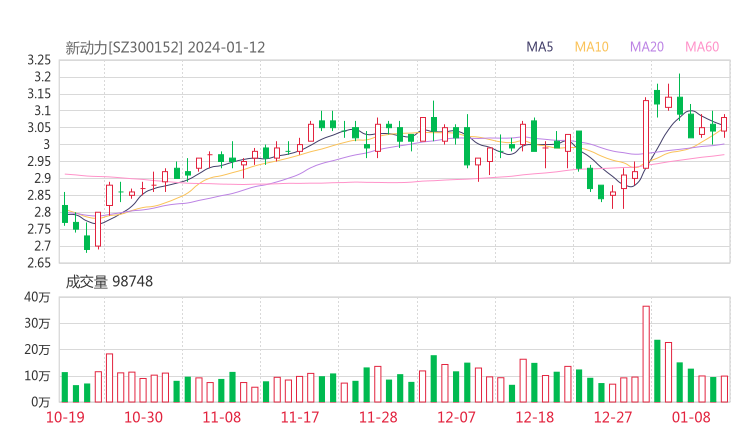Screen dimensions: 740x440
Task: Toggle the MA20 legend label
Action: [x=647, y=47]
